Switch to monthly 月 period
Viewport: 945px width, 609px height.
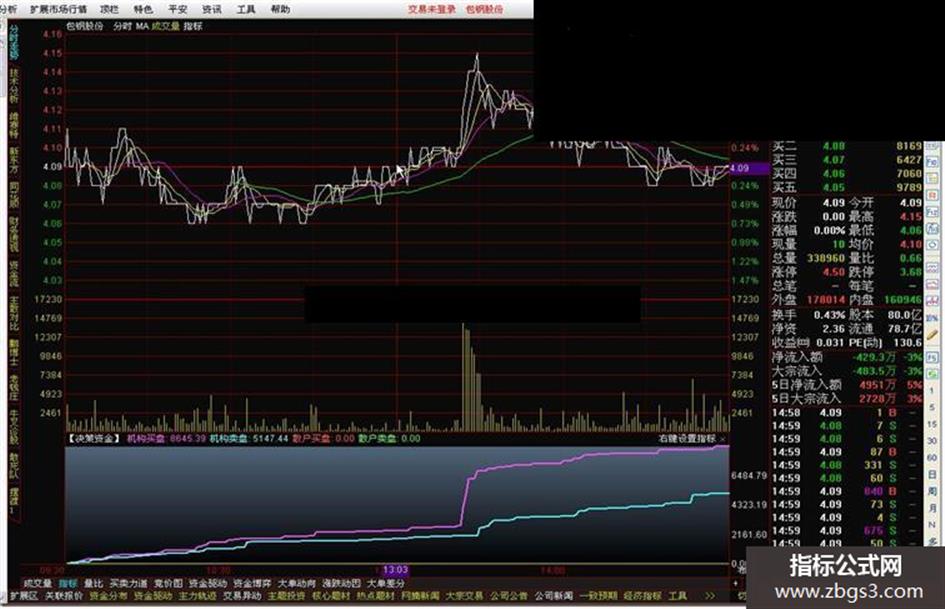coord(932,508)
